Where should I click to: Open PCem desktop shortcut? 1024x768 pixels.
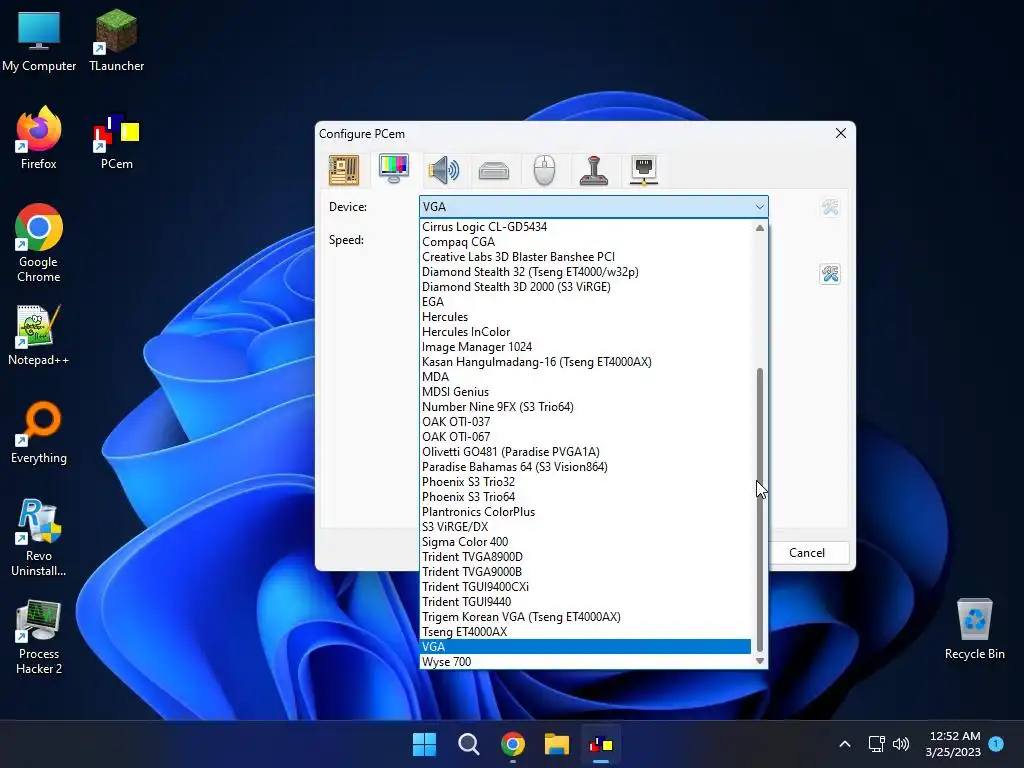coord(116,140)
